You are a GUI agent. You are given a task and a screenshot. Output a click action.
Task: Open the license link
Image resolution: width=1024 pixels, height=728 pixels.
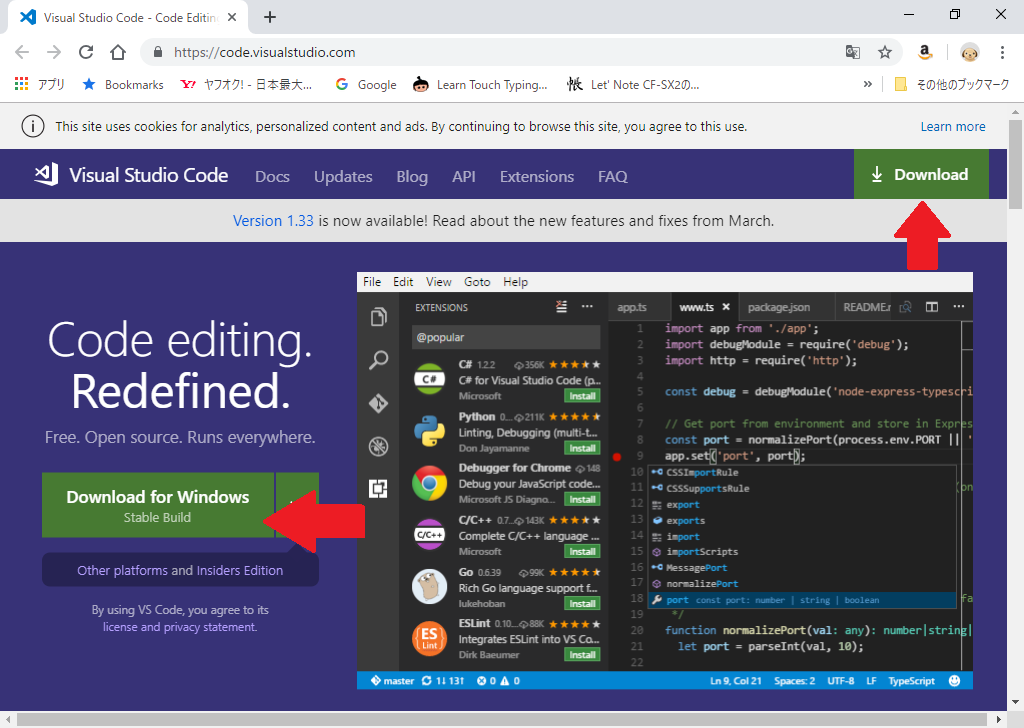pos(121,627)
